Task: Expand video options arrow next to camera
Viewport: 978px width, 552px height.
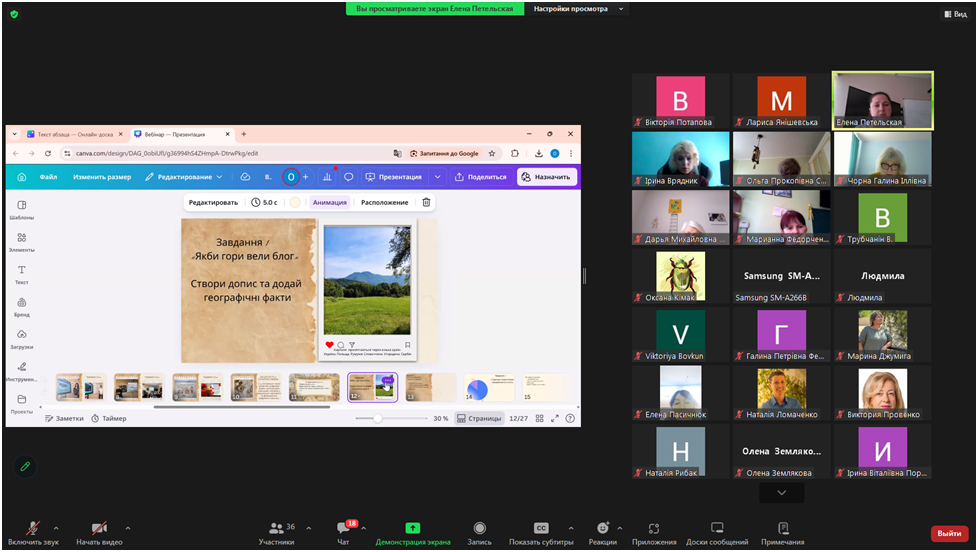Action: click(128, 528)
